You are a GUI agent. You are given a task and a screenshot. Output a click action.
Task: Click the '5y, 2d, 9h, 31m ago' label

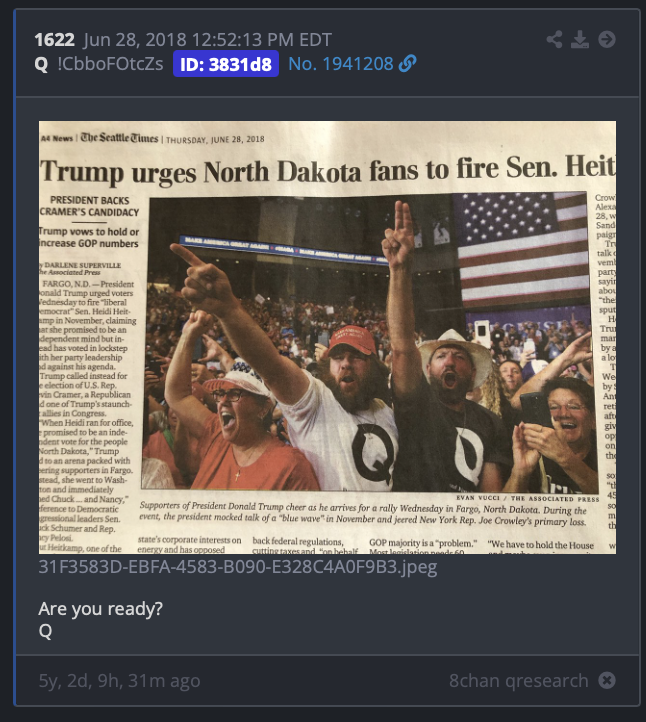(x=119, y=681)
